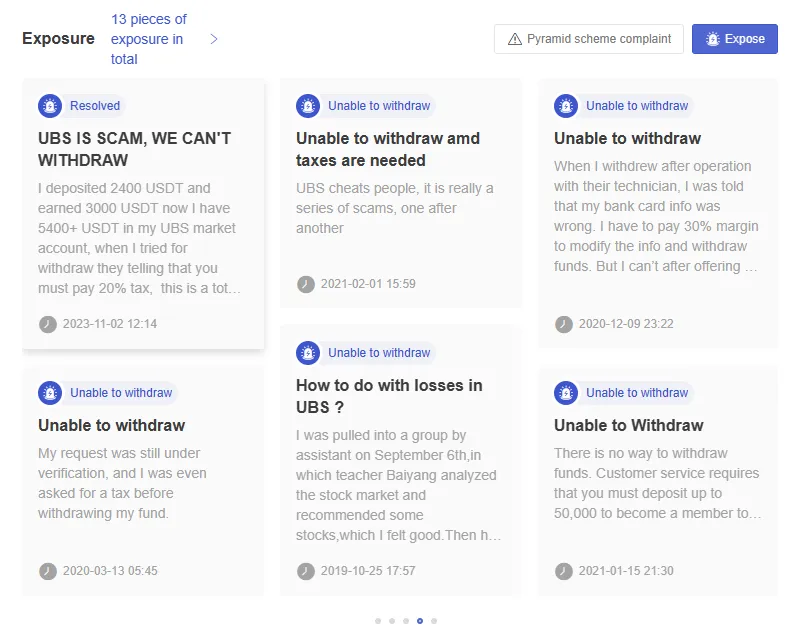Click 'My request was still under verification' text
Viewport: 801px width, 636px height.
[122, 483]
